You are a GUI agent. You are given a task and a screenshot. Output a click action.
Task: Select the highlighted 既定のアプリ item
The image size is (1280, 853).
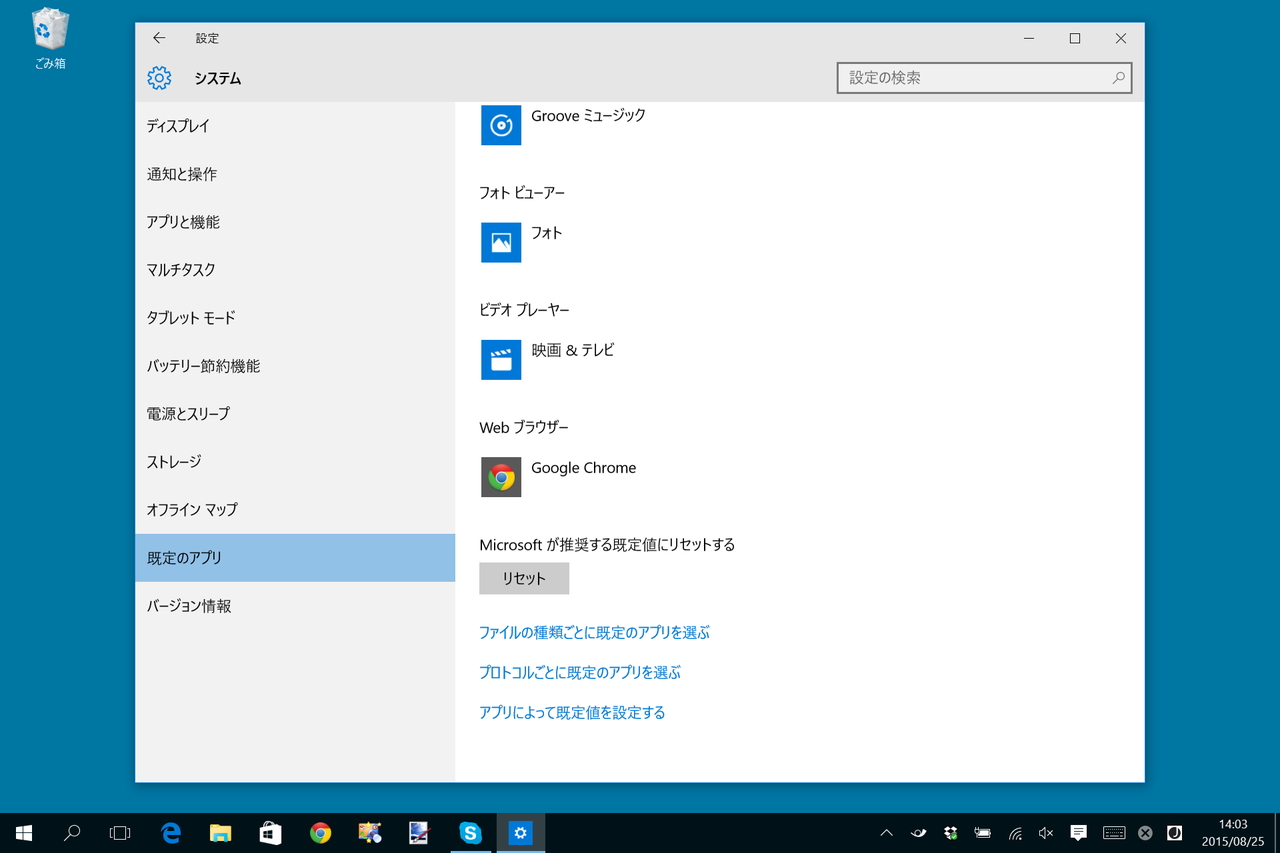(295, 558)
